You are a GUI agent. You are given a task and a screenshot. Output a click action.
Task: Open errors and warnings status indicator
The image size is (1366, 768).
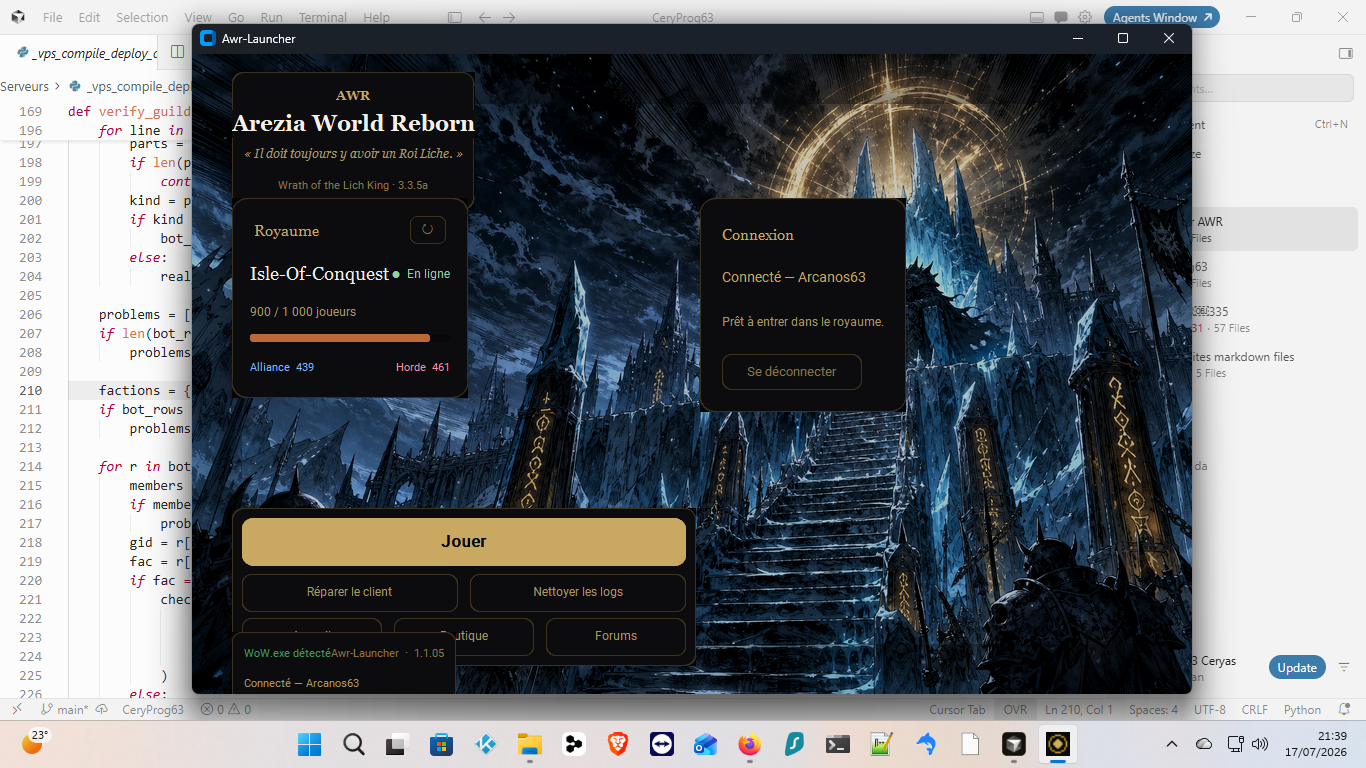(x=226, y=710)
